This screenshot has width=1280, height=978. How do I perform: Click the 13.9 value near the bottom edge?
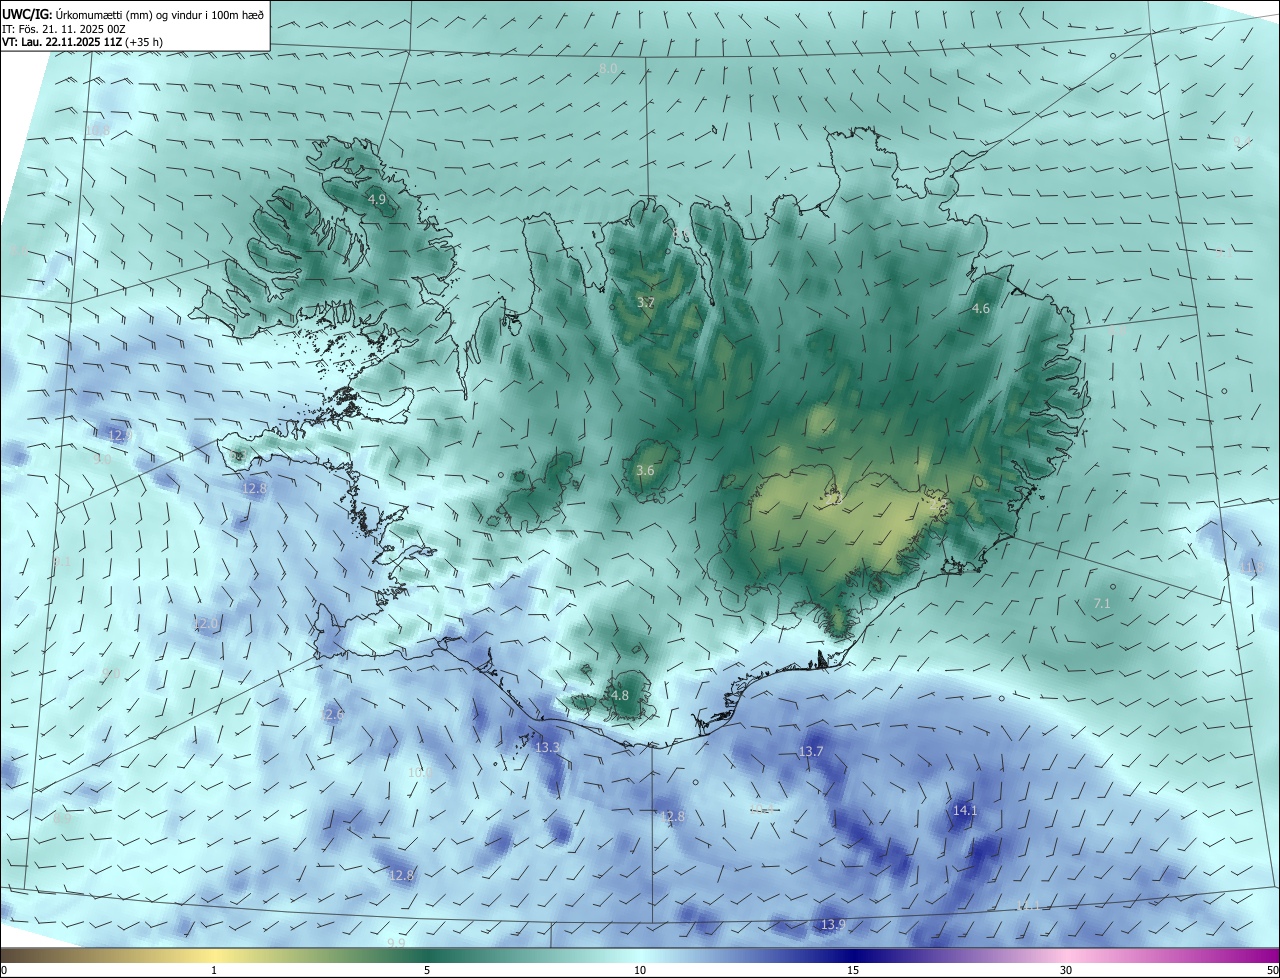(x=833, y=924)
